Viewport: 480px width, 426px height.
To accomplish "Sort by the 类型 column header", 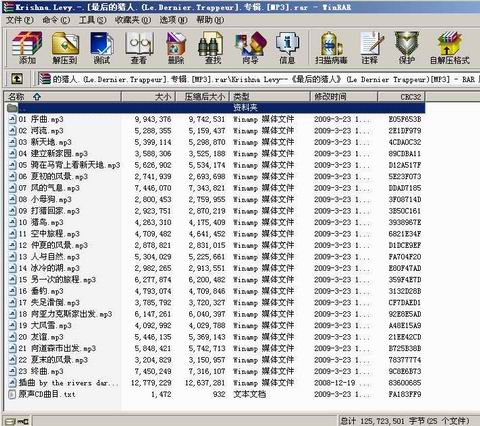I will 270,97.
